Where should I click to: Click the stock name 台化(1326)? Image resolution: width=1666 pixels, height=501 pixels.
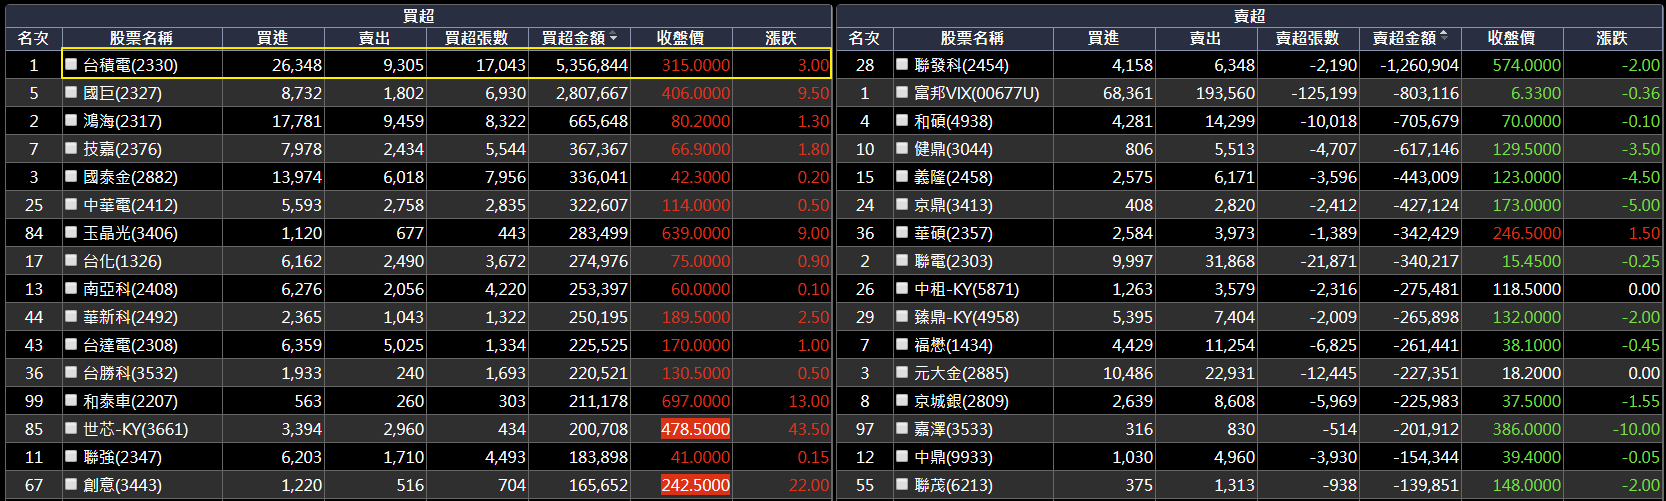pos(122,261)
